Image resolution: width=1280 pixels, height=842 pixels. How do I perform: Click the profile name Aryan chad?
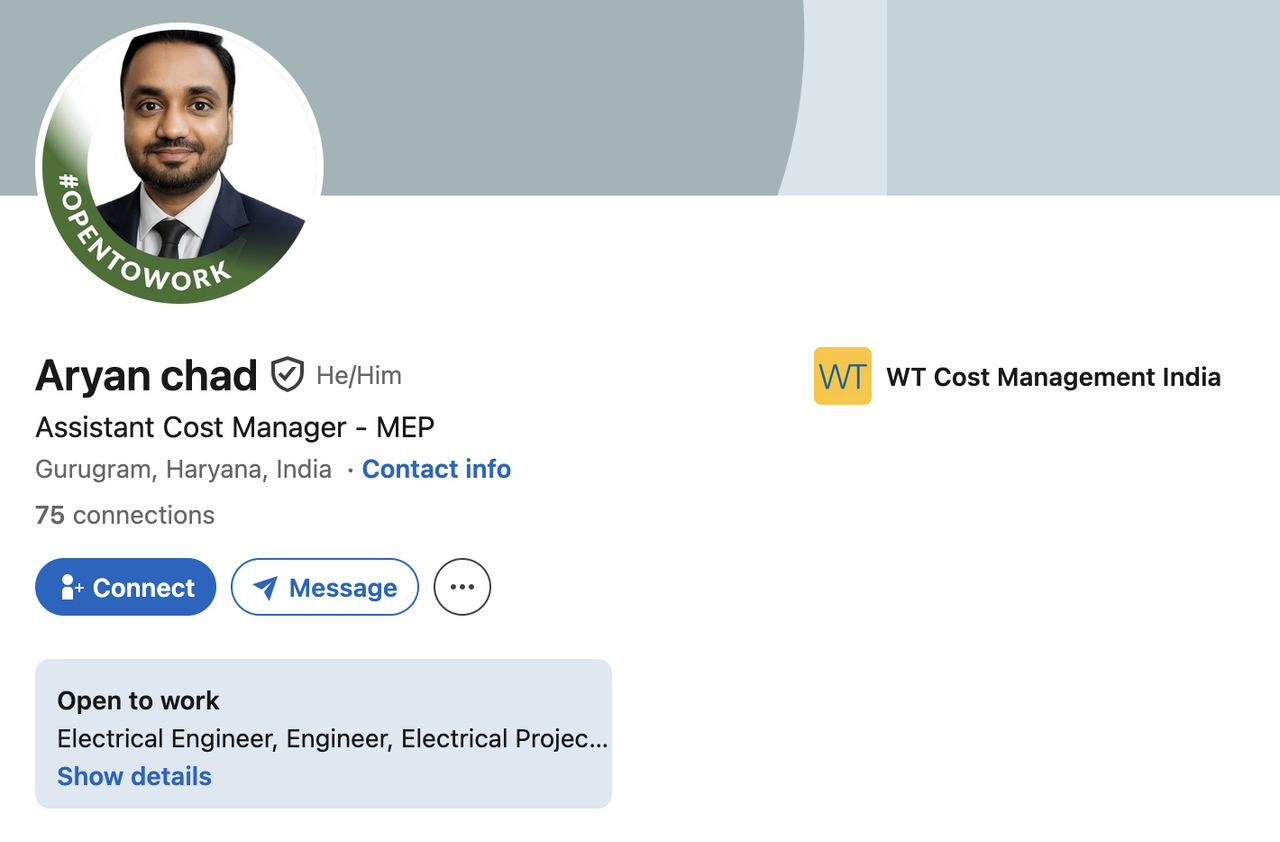point(146,376)
